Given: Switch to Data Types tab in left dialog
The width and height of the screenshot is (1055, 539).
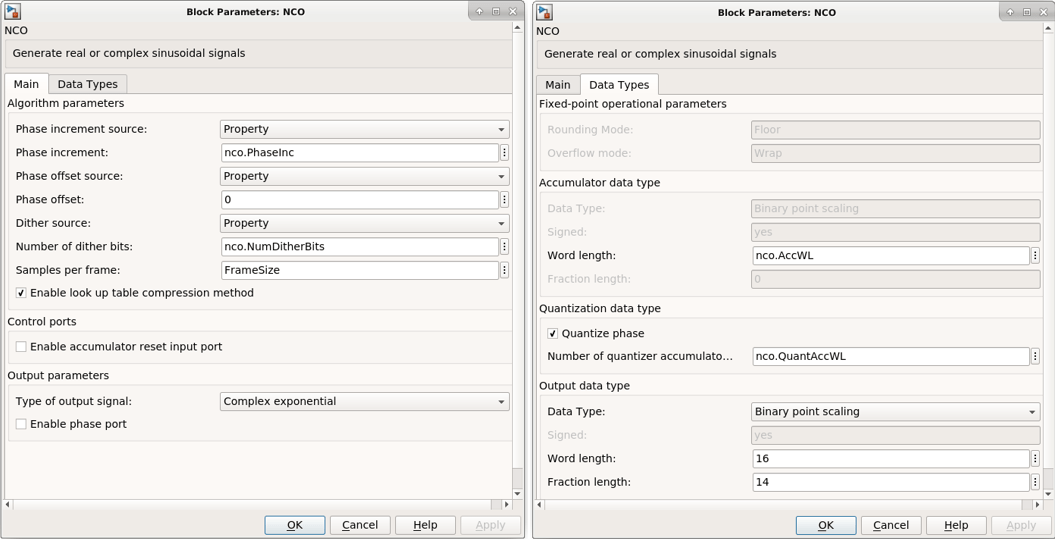Looking at the screenshot, I should click(x=87, y=84).
